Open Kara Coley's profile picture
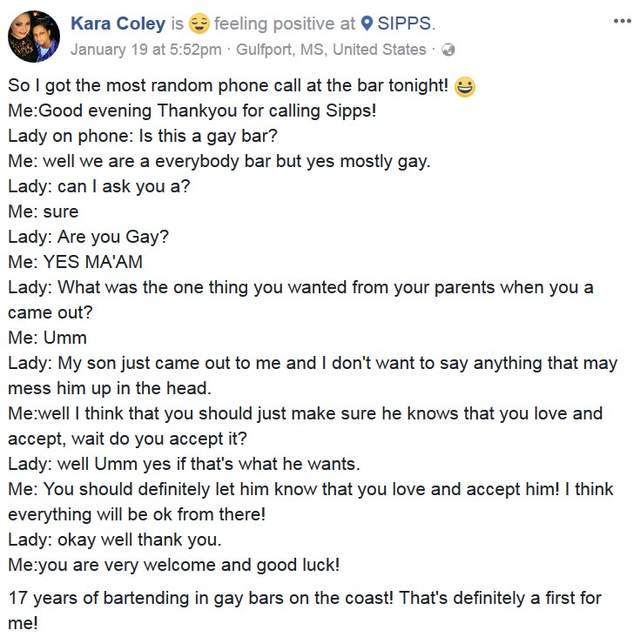The height and width of the screenshot is (637, 640). tap(33, 34)
